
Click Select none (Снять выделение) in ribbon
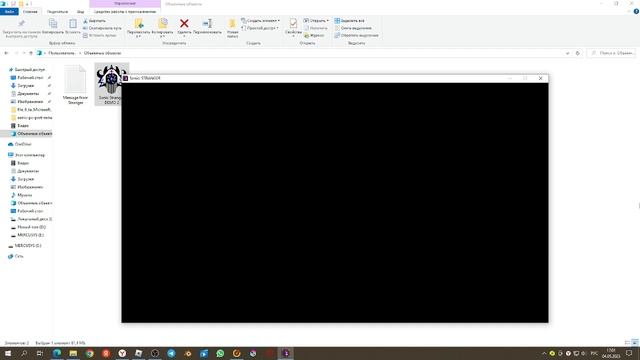pyautogui.click(x=353, y=28)
